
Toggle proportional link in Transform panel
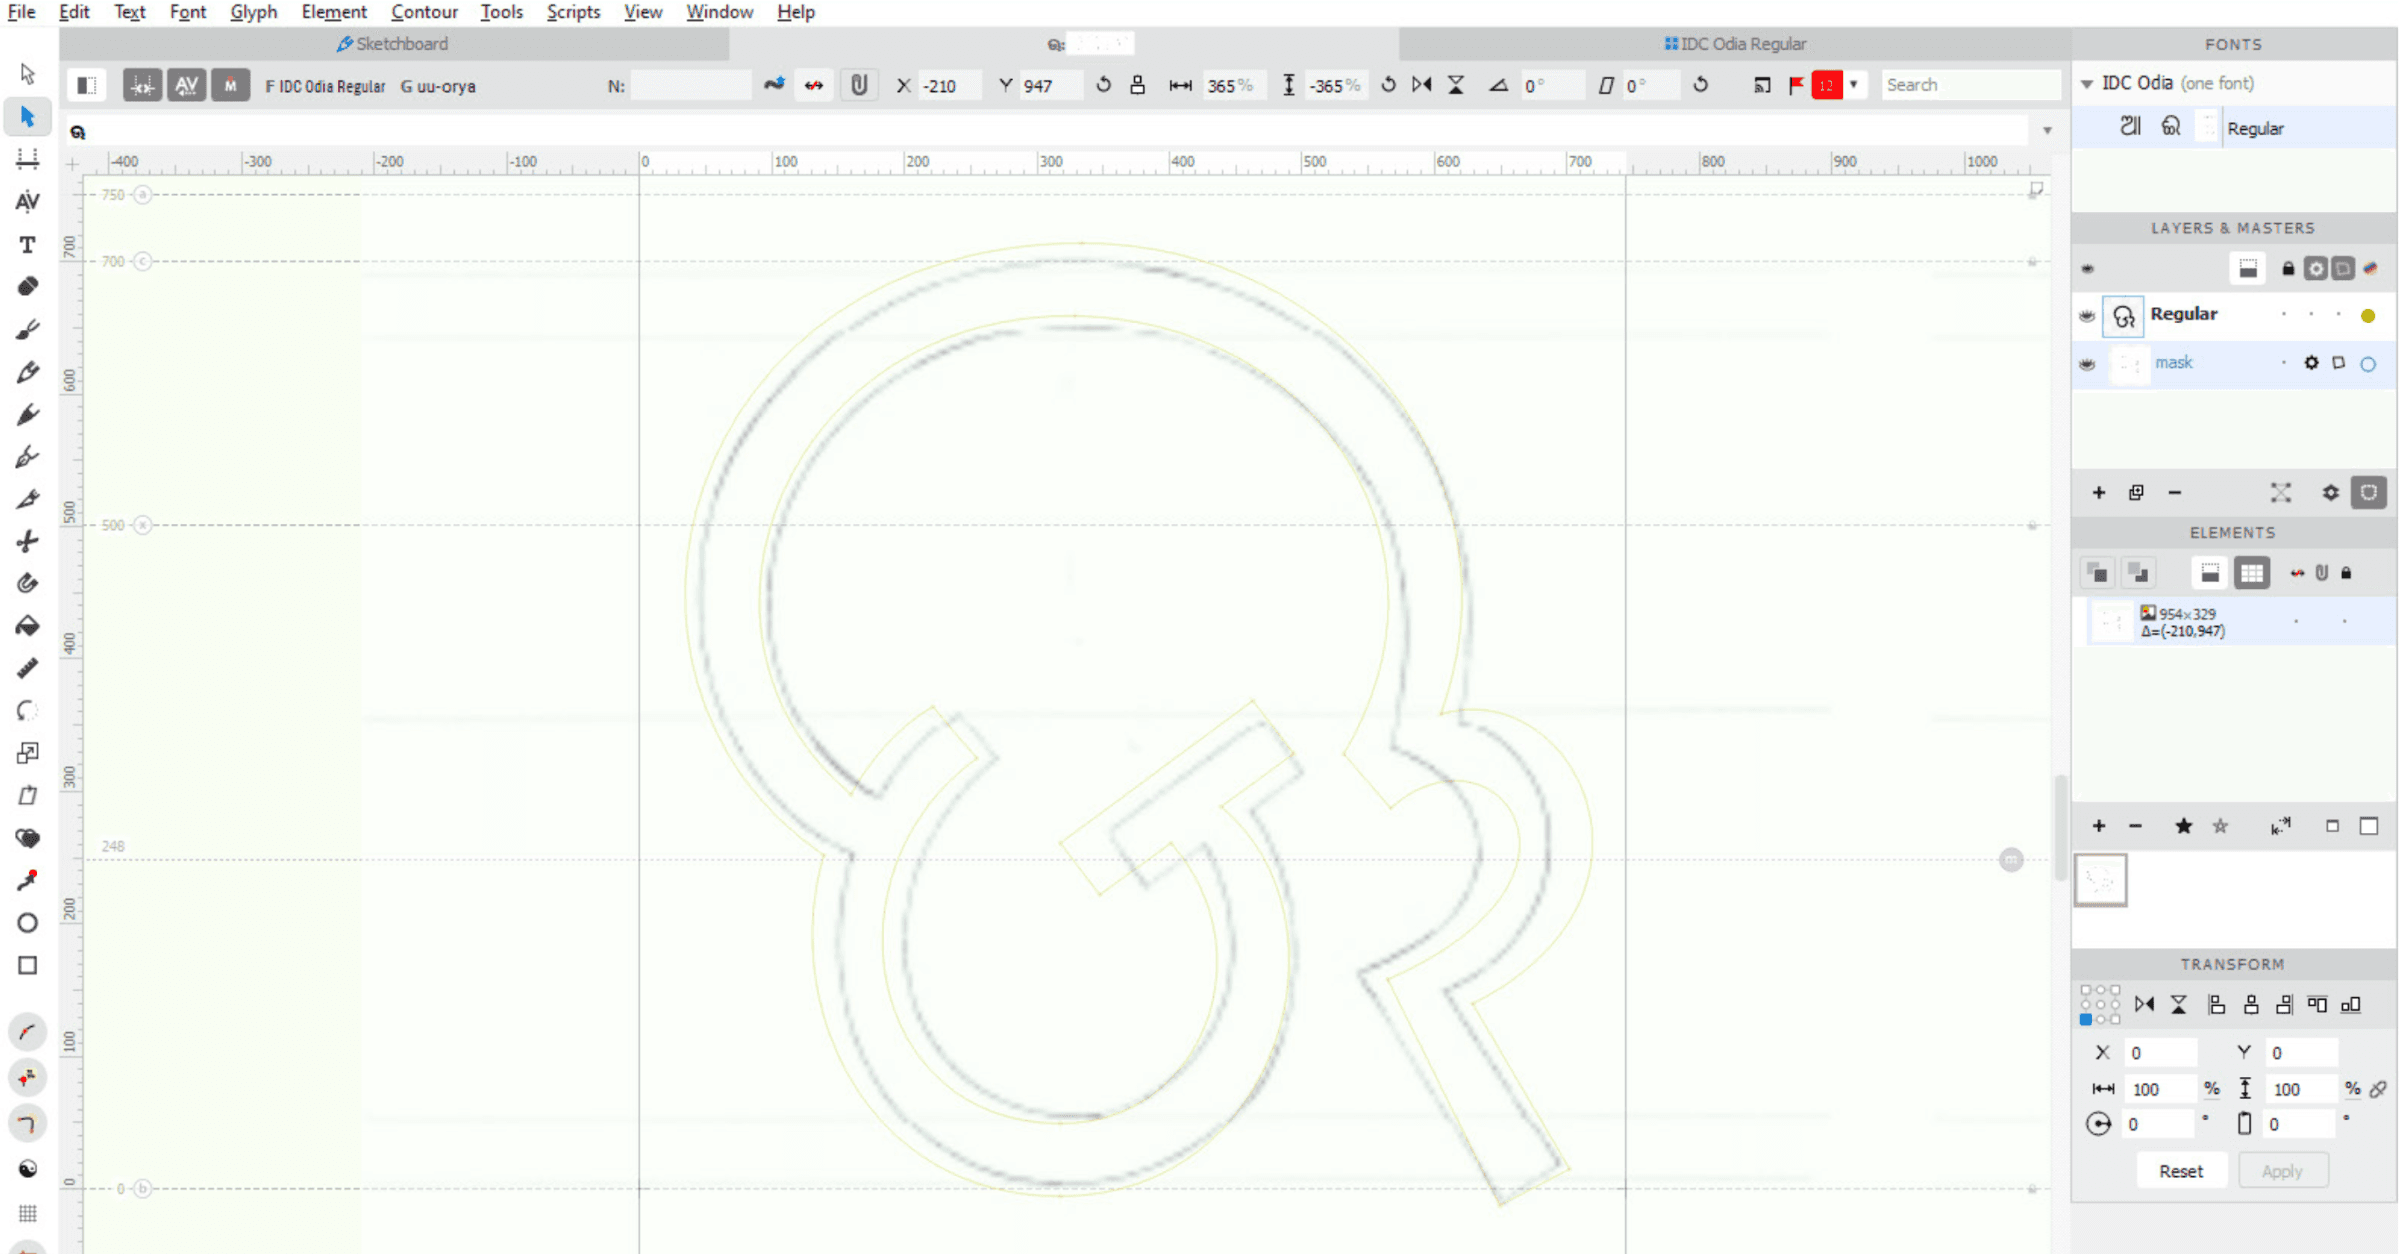(2379, 1089)
